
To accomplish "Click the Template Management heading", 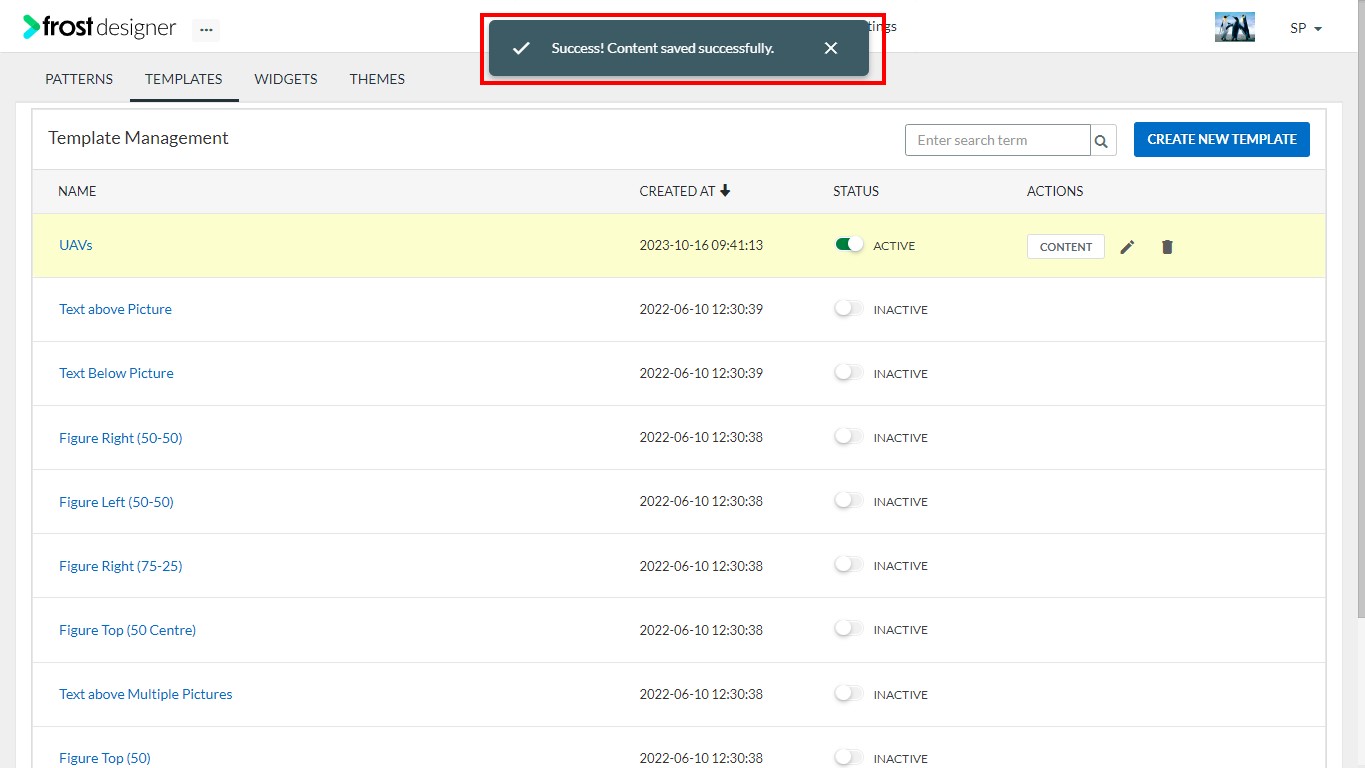I will coord(138,138).
